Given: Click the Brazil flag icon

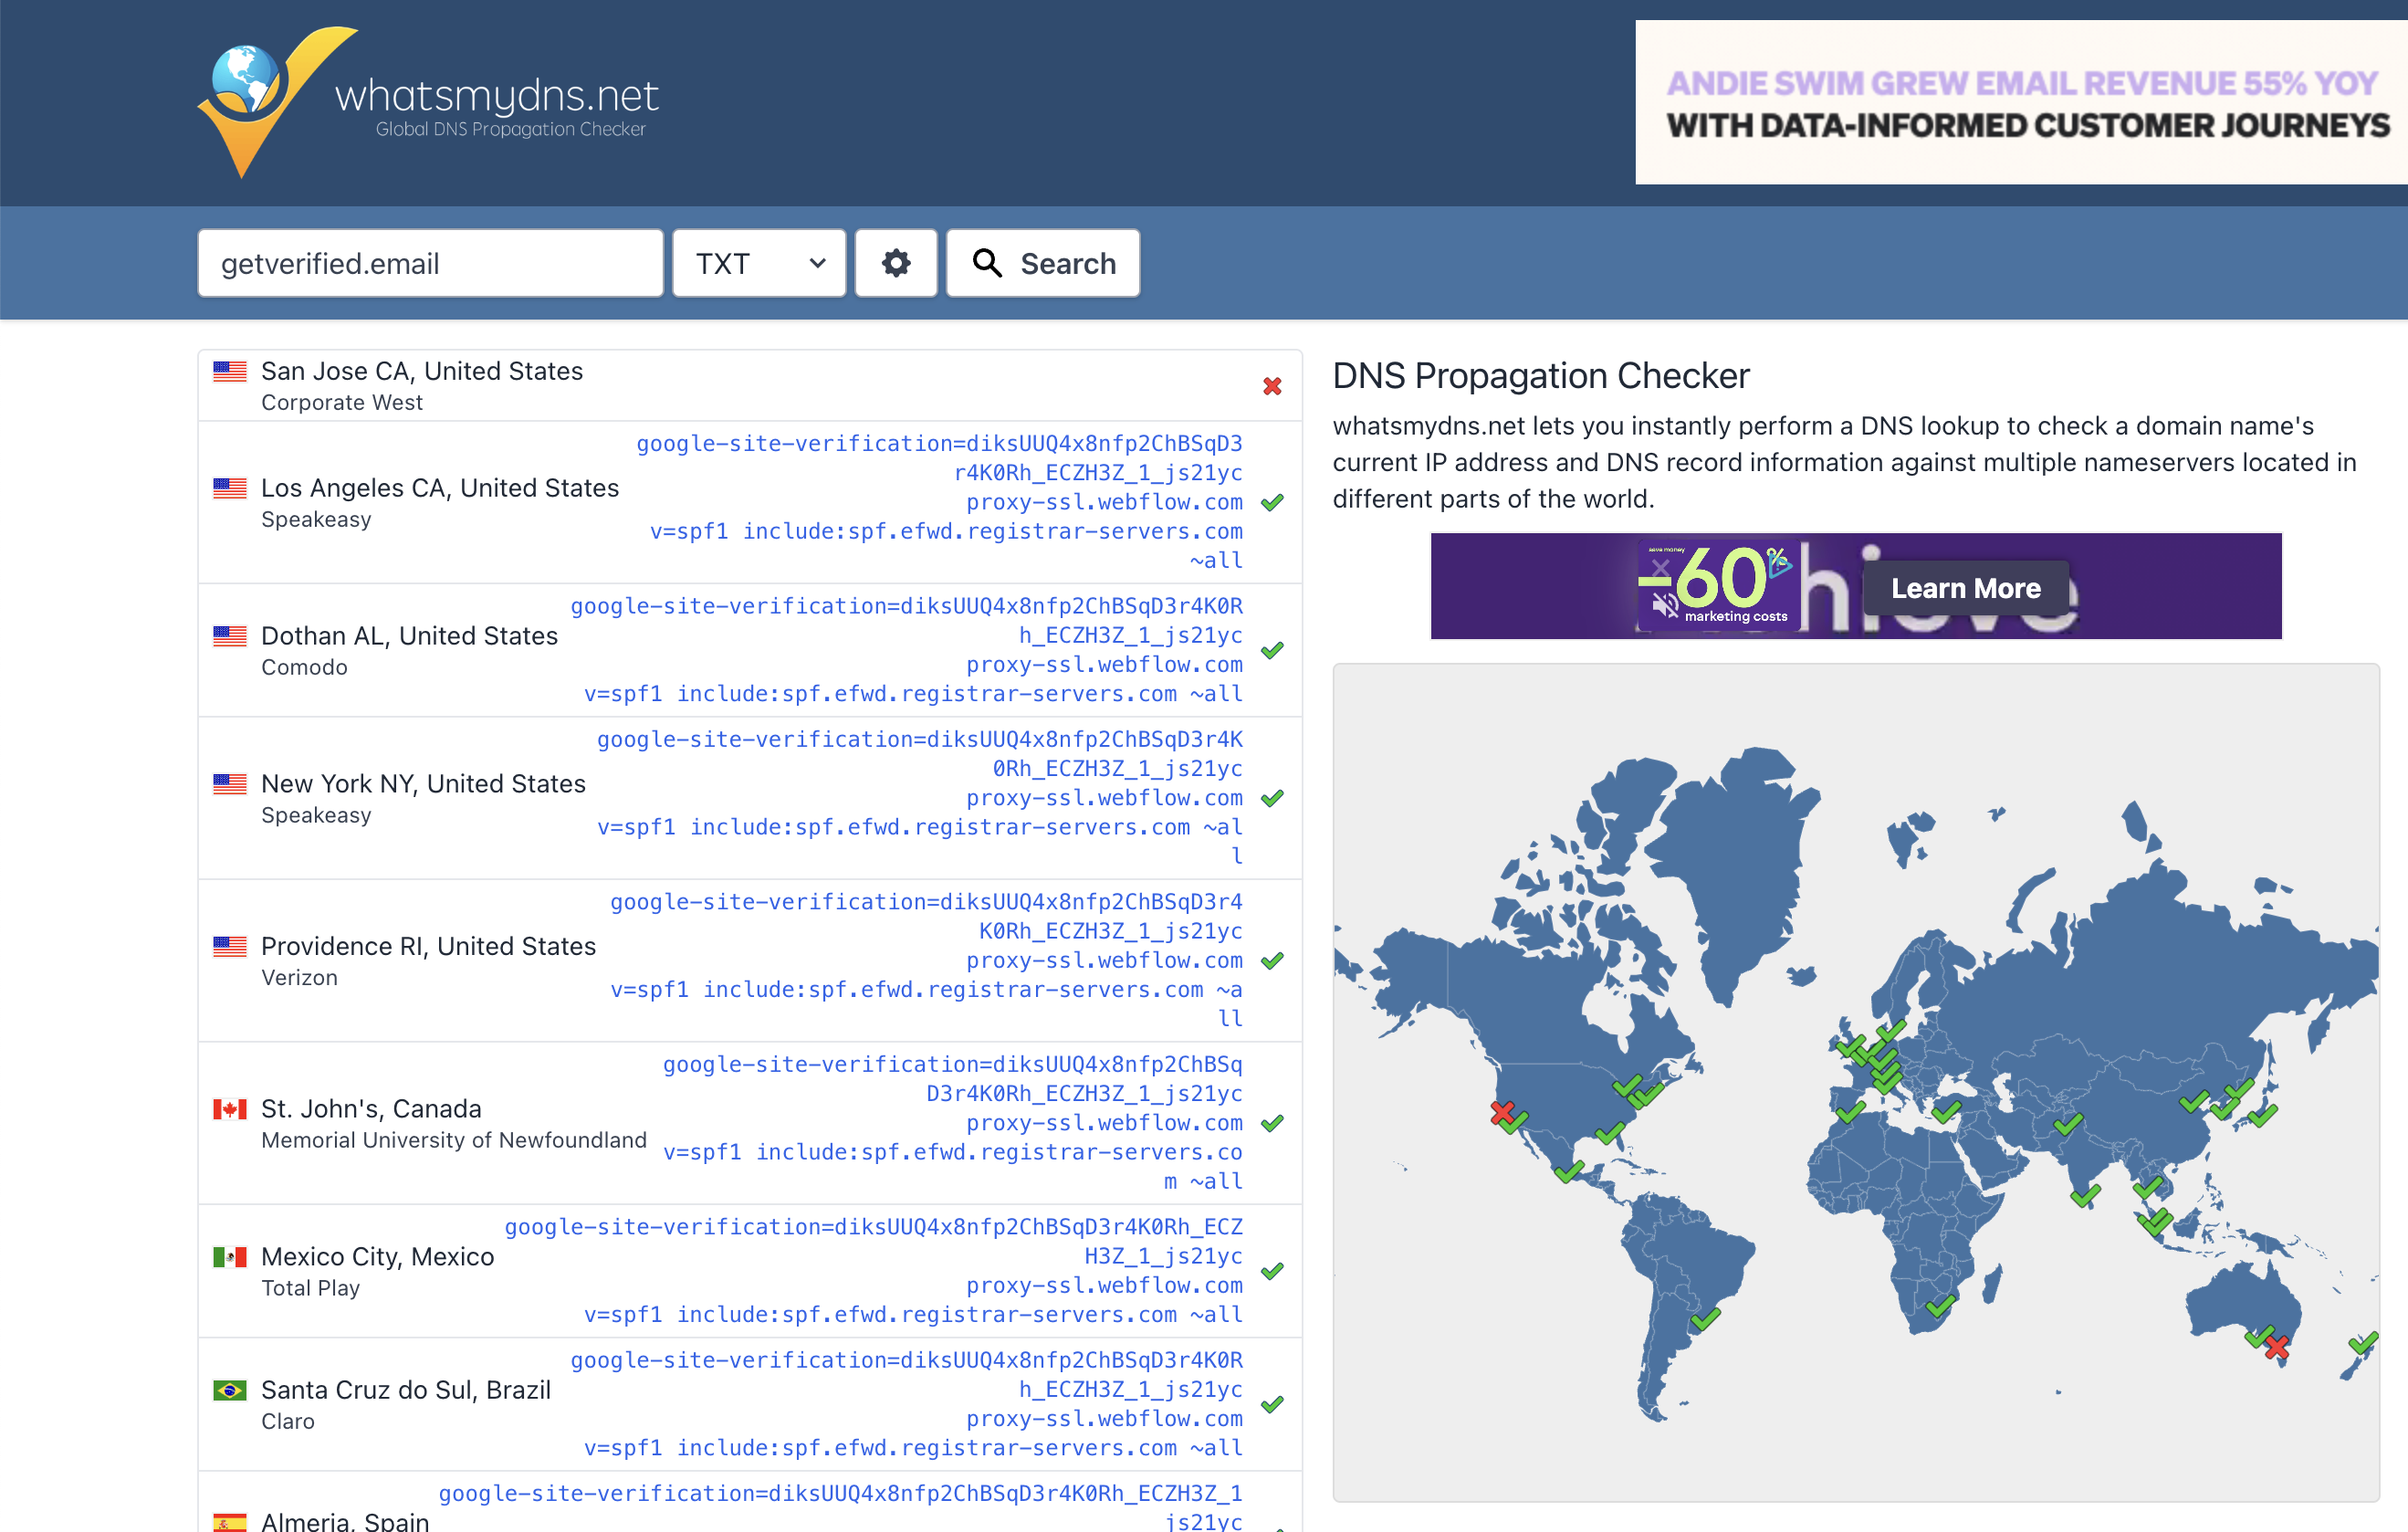Looking at the screenshot, I should click(x=229, y=1390).
